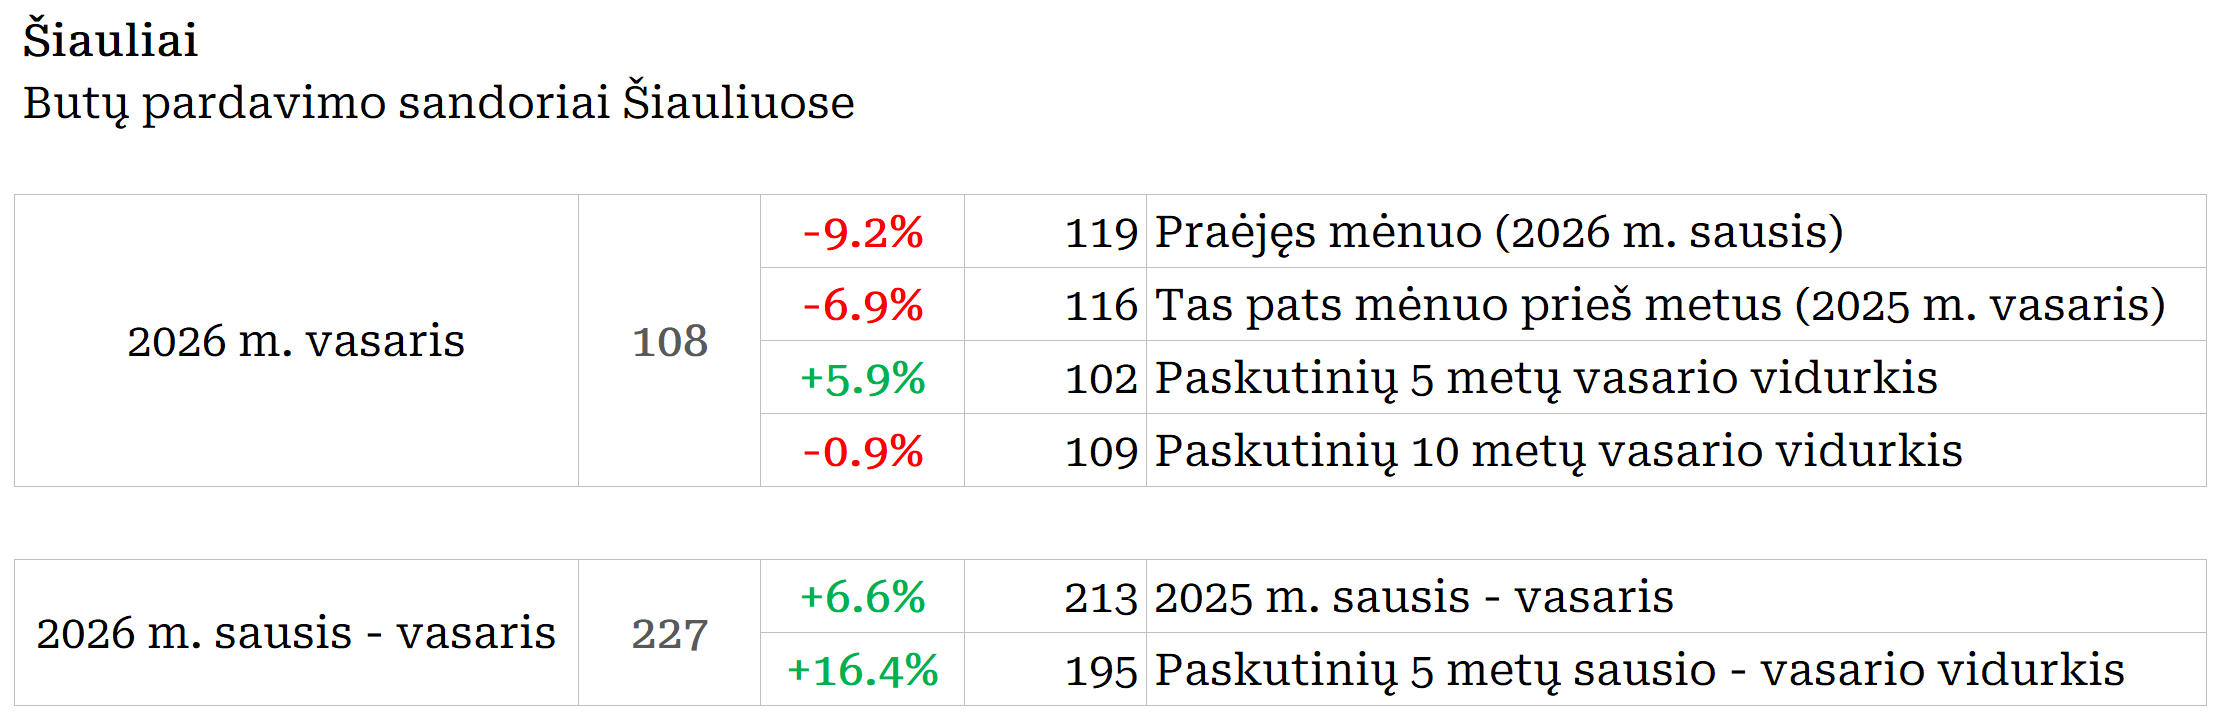Click the red -9.2% change value
Image resolution: width=2230 pixels, height=726 pixels.
[862, 233]
